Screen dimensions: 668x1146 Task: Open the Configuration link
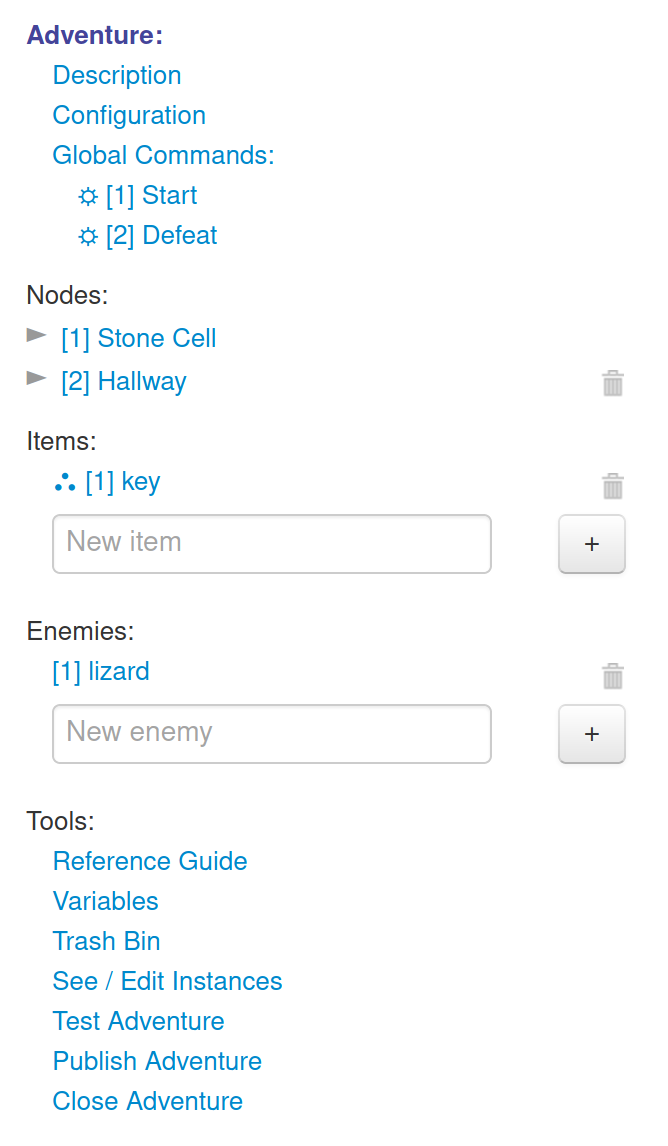[x=129, y=115]
